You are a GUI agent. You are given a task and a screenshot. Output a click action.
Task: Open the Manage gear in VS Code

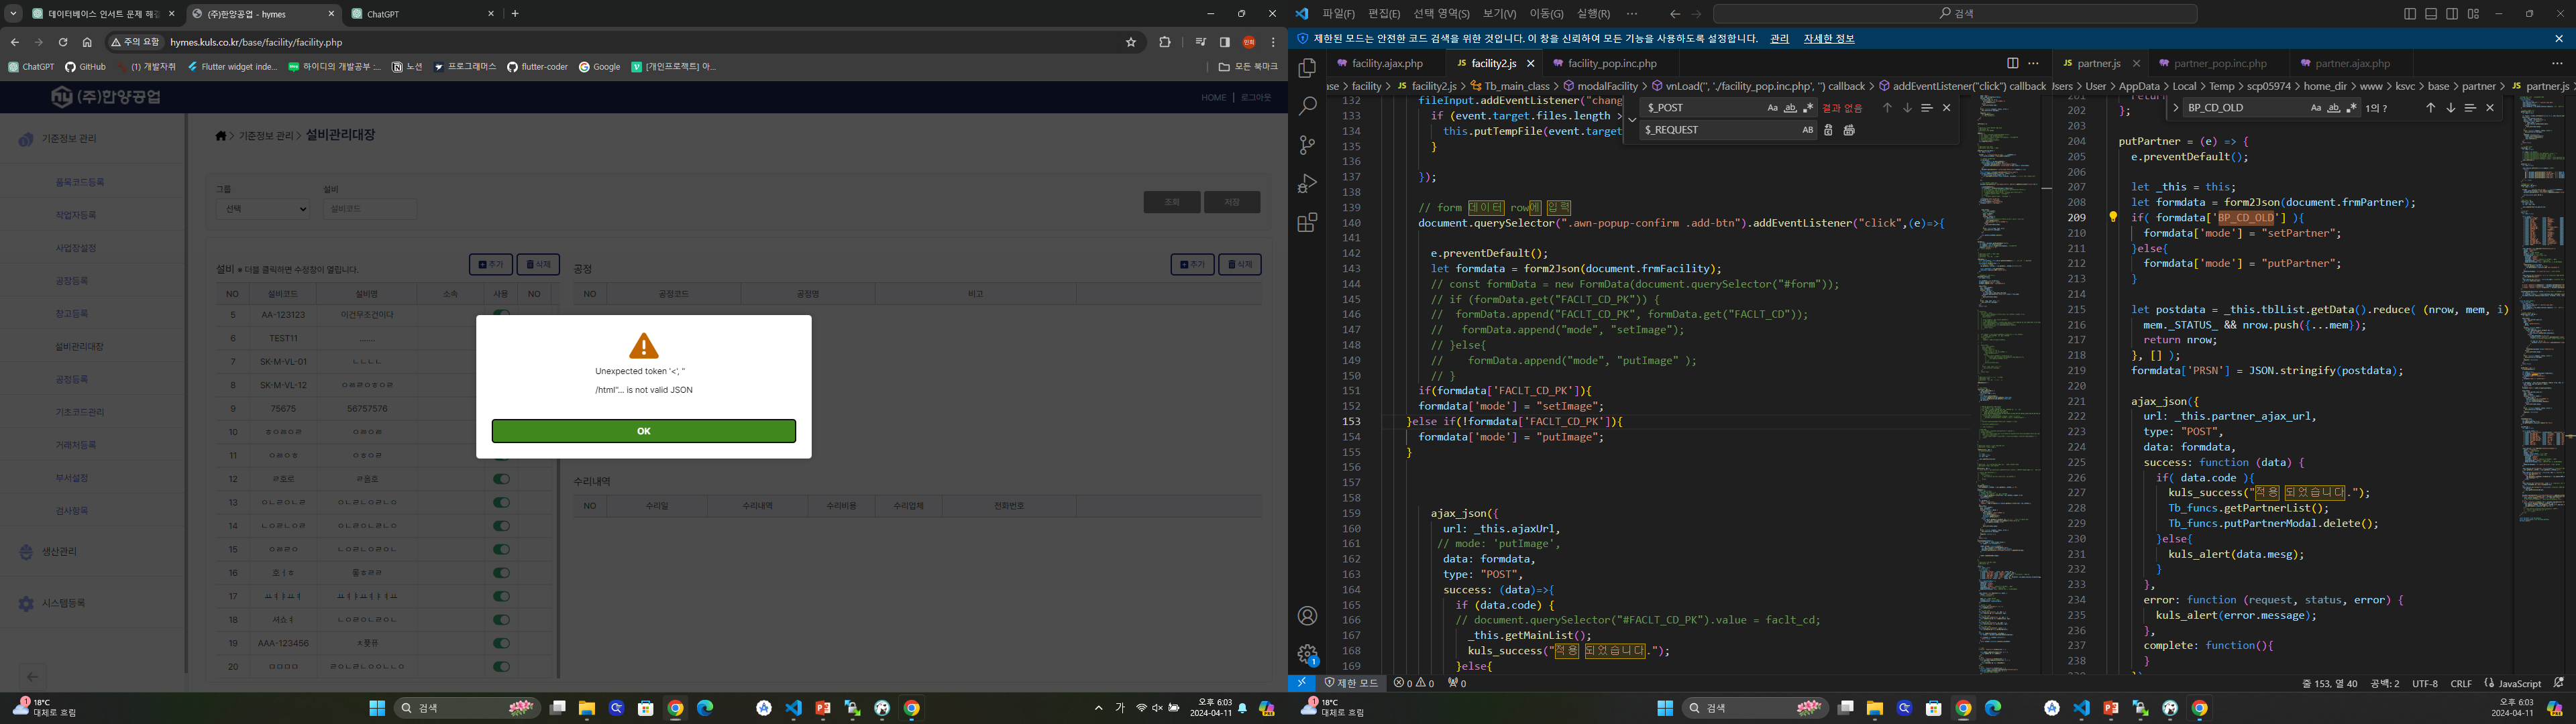point(1307,654)
